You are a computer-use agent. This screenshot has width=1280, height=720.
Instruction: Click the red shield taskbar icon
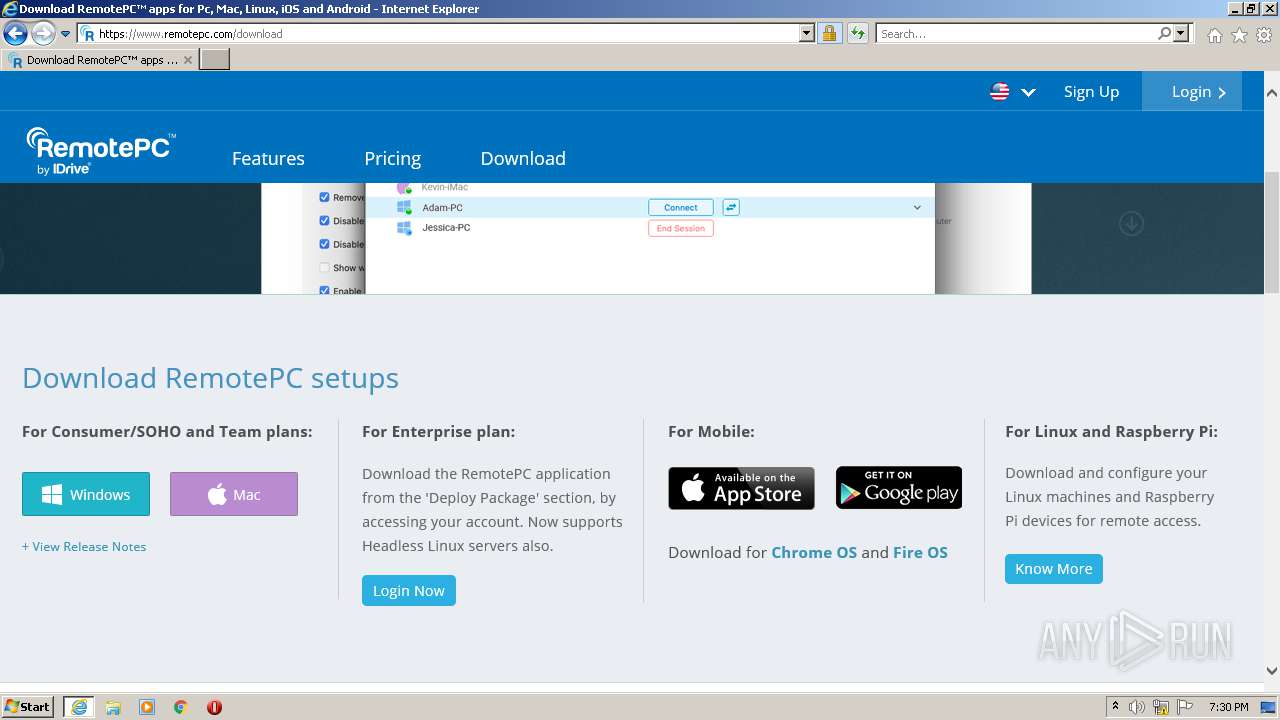tap(214, 707)
